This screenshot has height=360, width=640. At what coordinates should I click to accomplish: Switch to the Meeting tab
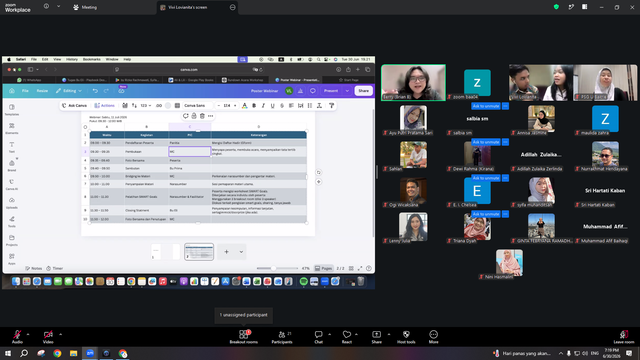pos(85,7)
